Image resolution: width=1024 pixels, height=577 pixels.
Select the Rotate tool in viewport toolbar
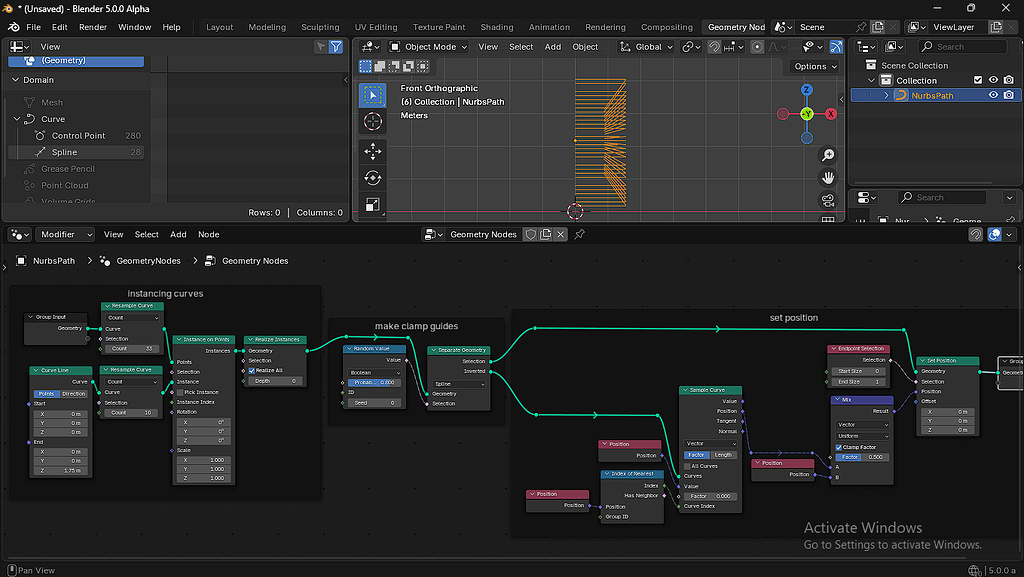tap(372, 178)
